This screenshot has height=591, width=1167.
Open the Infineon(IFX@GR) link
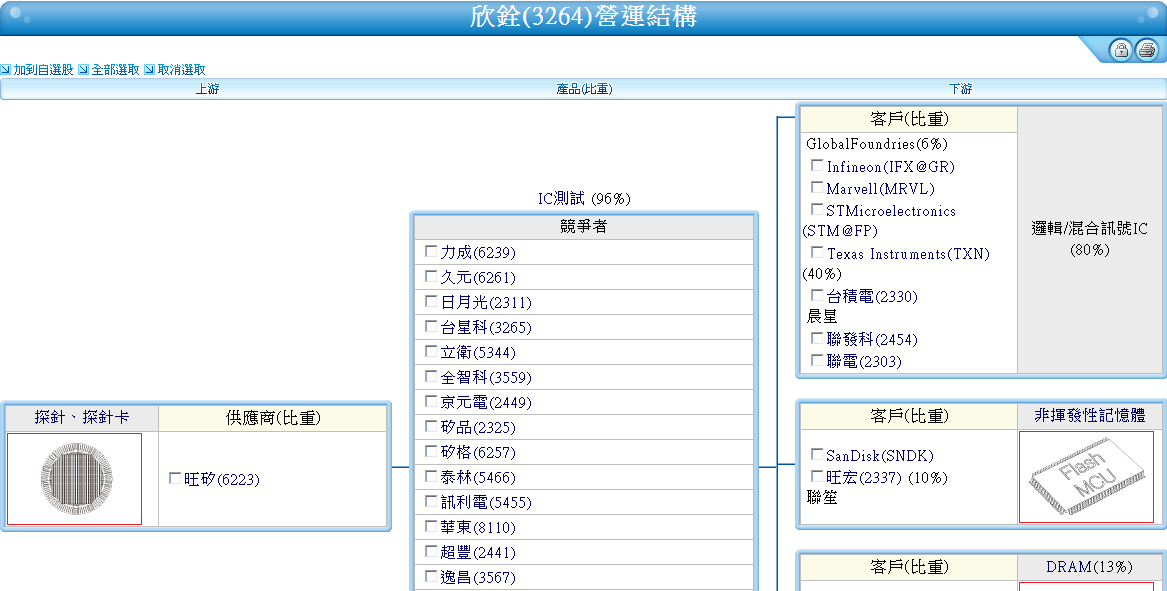coord(891,167)
